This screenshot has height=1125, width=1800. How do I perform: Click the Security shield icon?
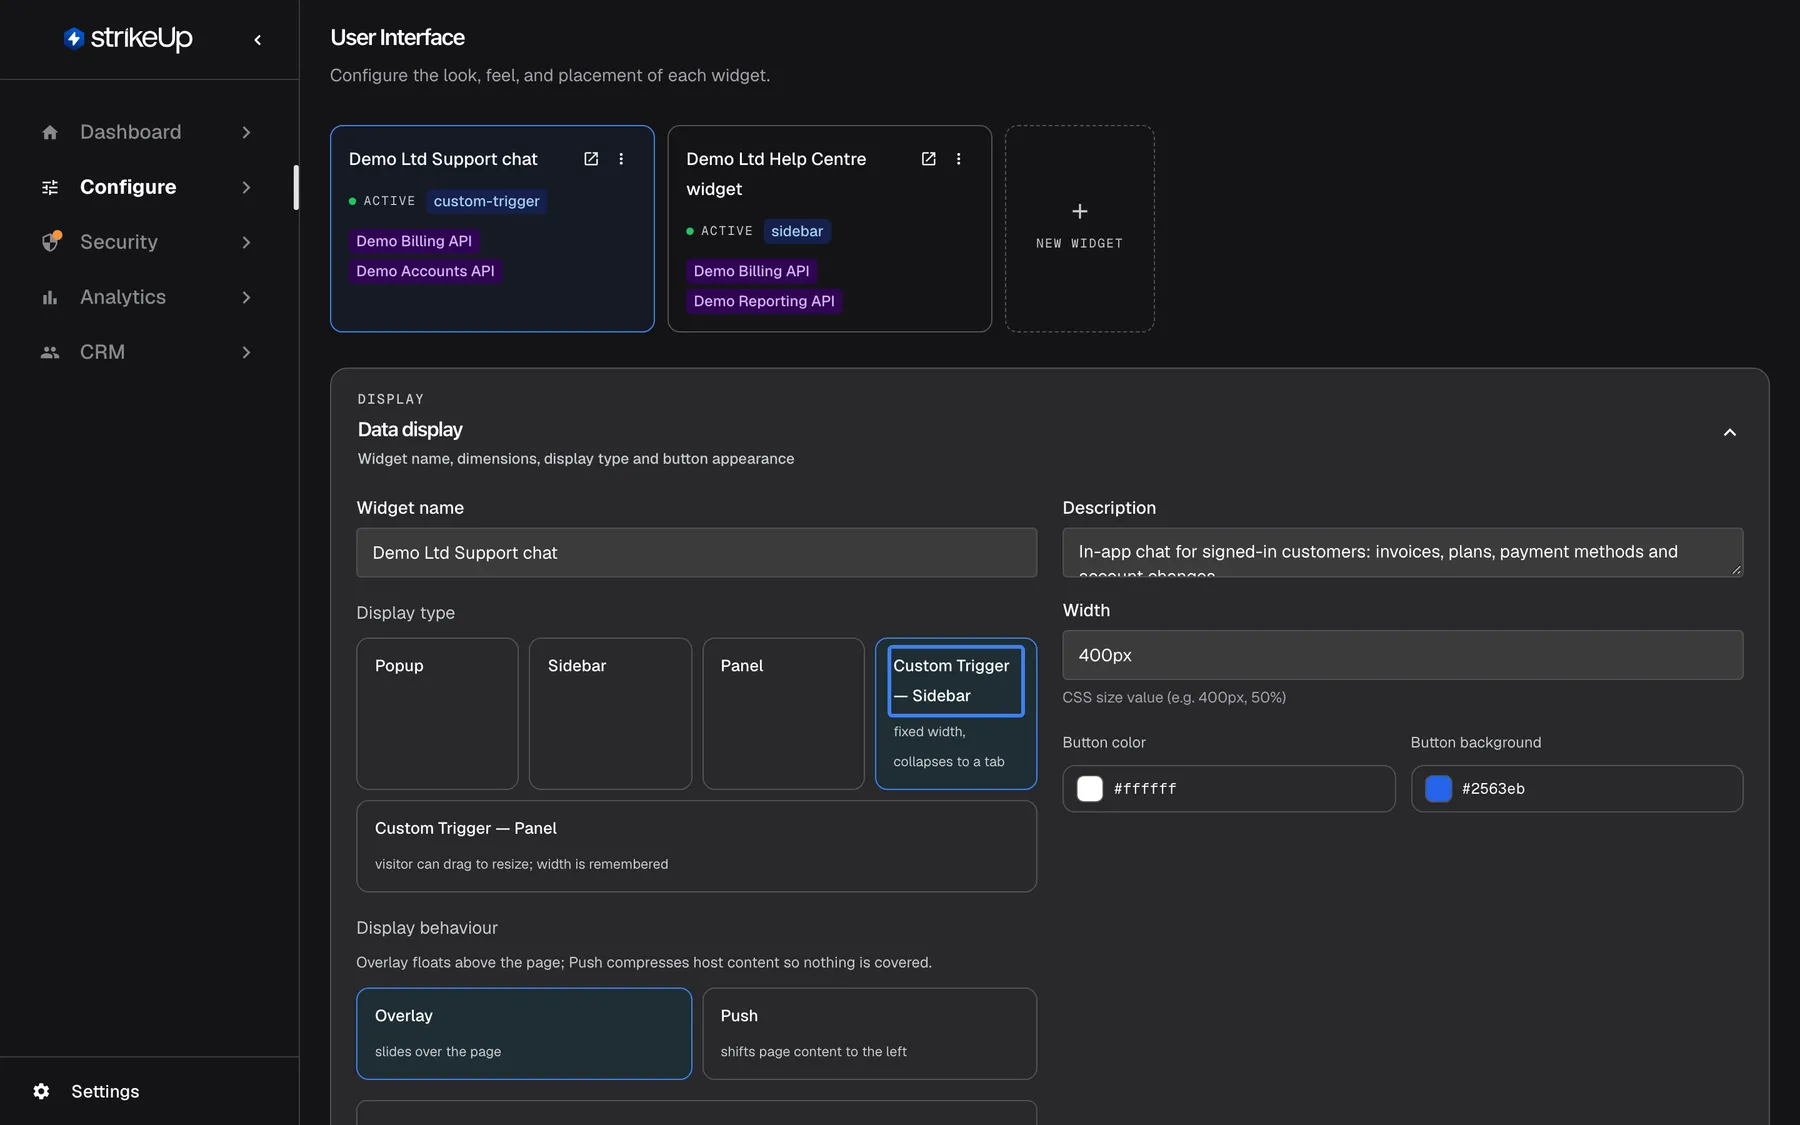tap(51, 242)
